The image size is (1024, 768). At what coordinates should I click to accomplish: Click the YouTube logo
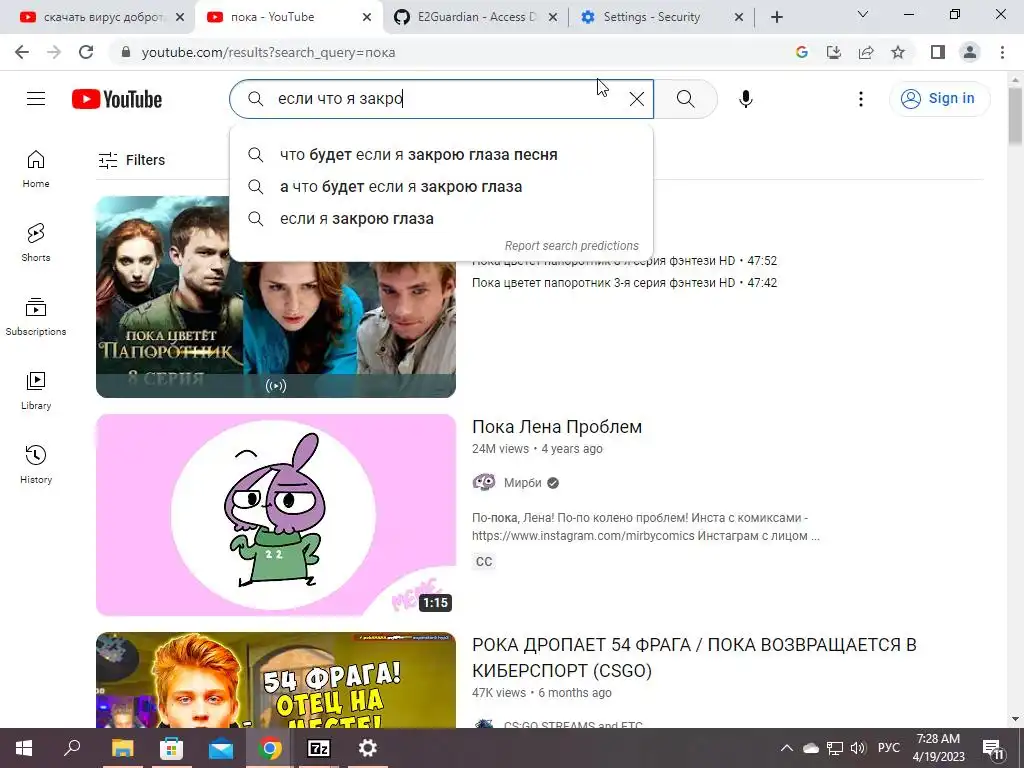117,99
